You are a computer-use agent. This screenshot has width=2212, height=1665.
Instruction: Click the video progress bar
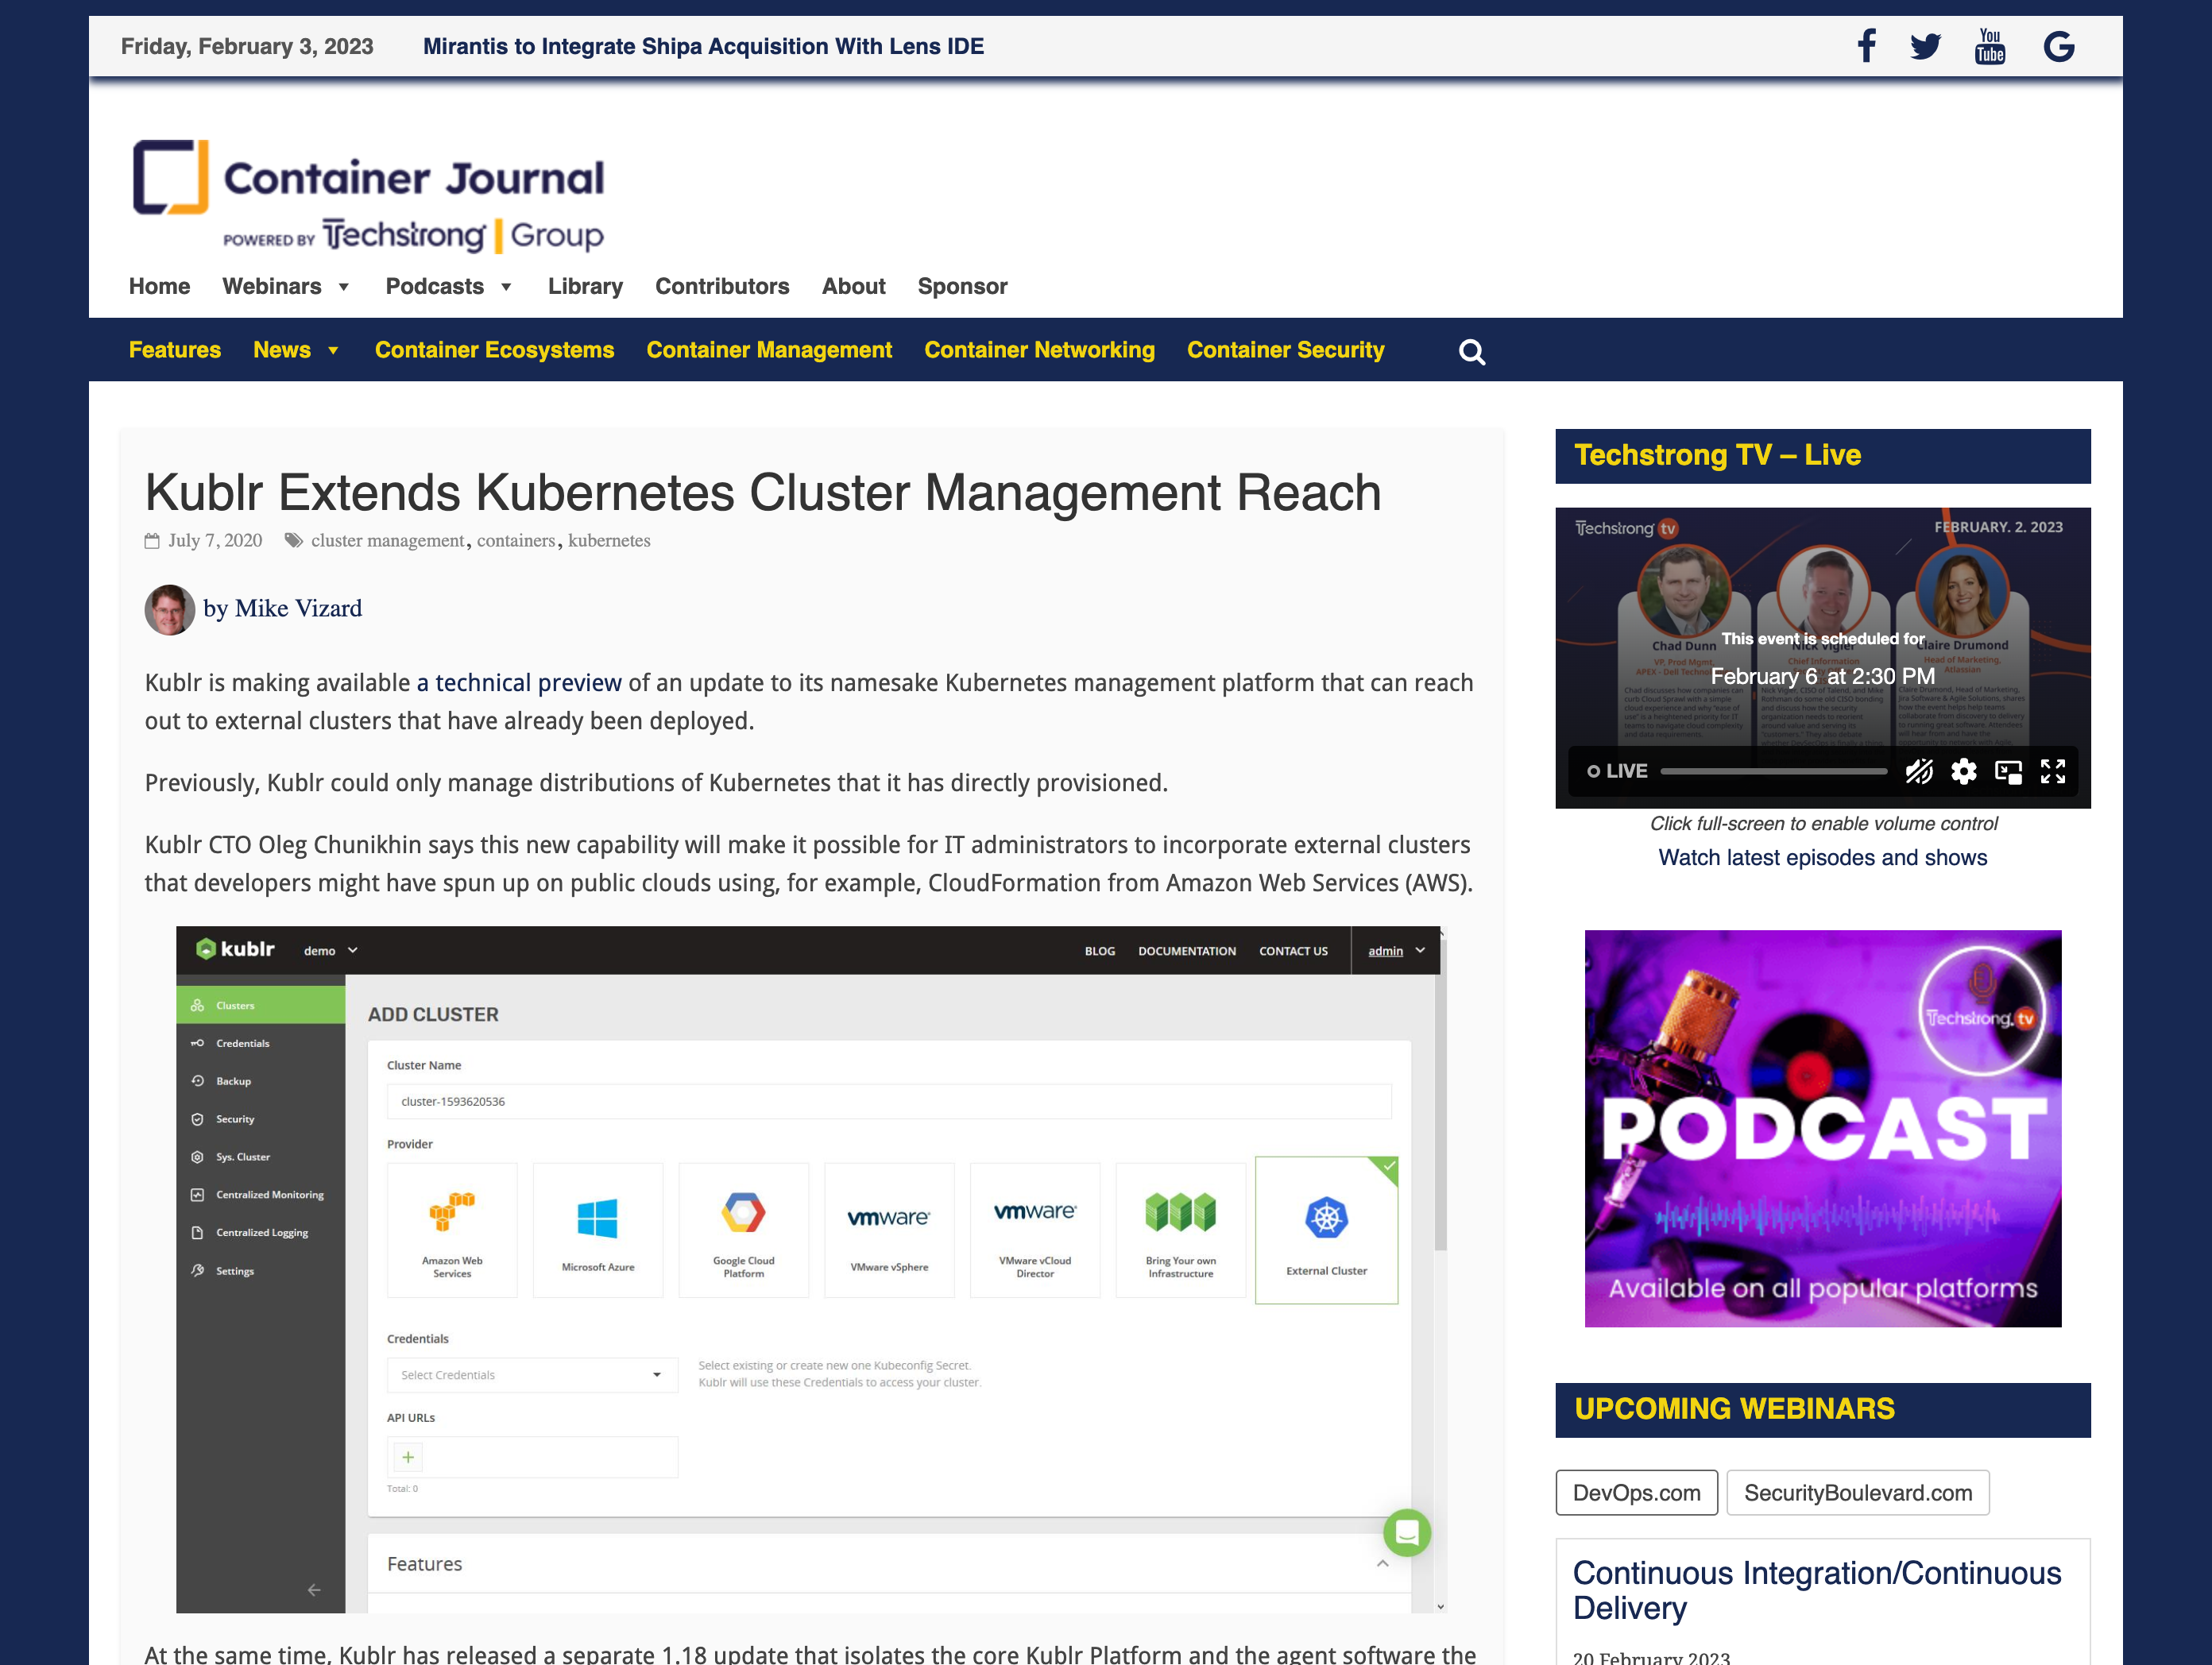pos(1774,771)
